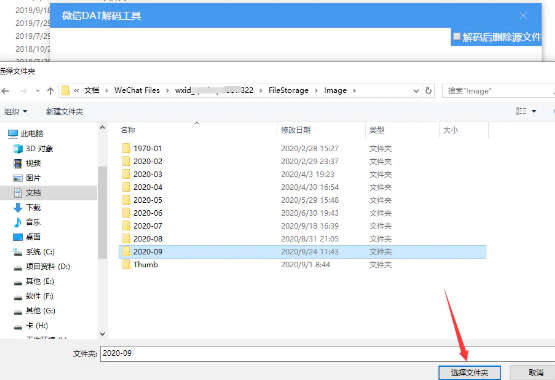The height and width of the screenshot is (380, 555).
Task: Open 卡 (H:) drive
Action: click(x=31, y=326)
